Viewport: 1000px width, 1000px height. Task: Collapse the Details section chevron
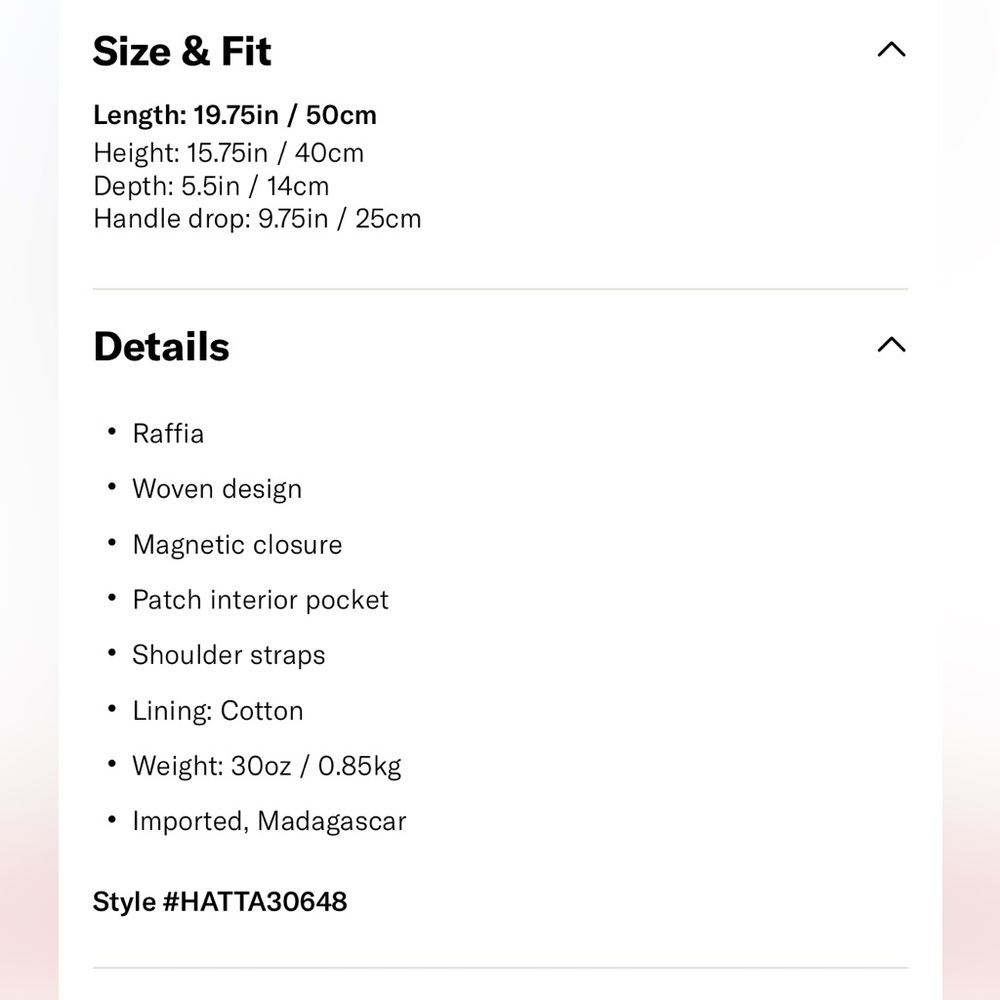tap(890, 345)
